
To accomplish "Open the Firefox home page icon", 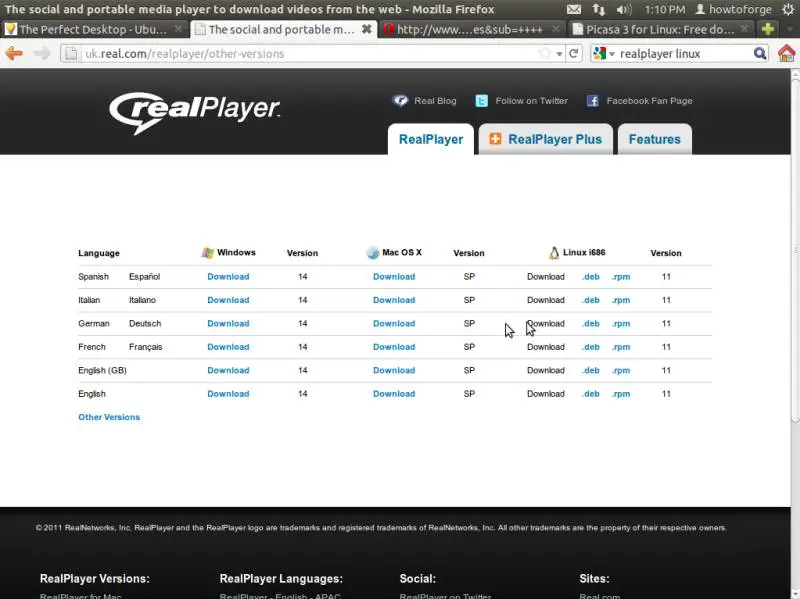I will tap(786, 53).
